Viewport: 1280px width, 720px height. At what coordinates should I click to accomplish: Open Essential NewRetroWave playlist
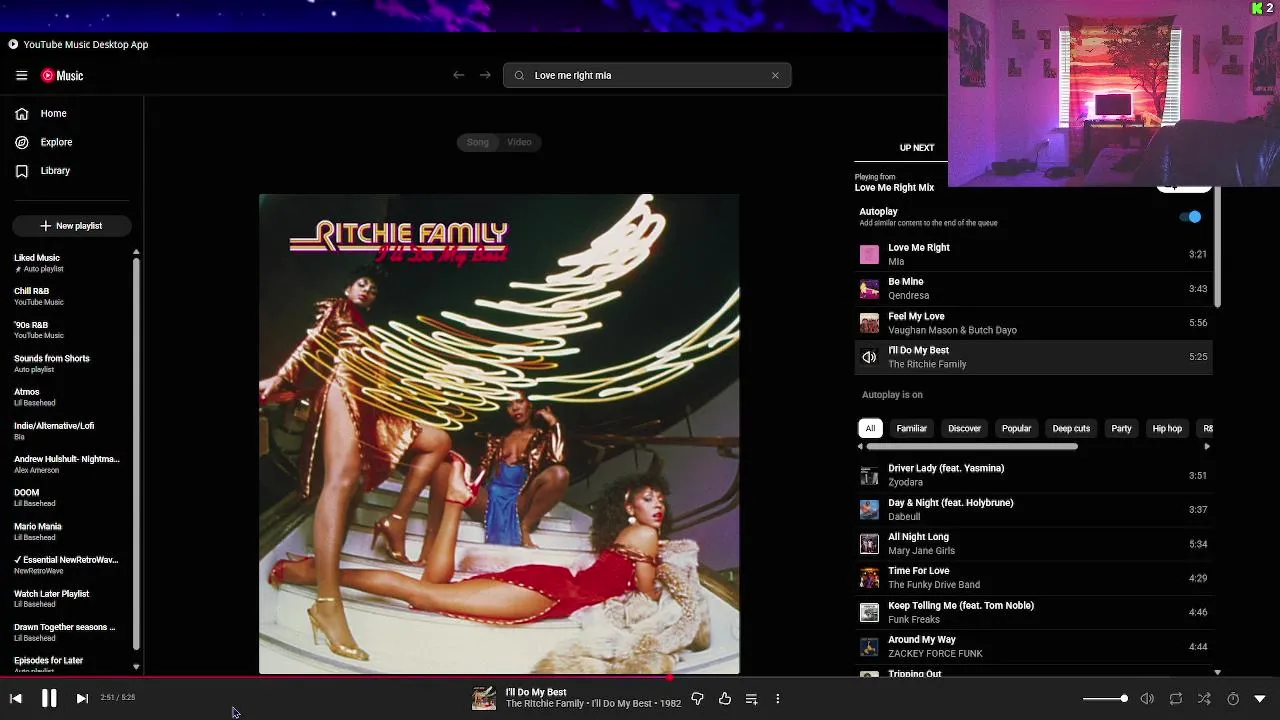tap(66, 565)
